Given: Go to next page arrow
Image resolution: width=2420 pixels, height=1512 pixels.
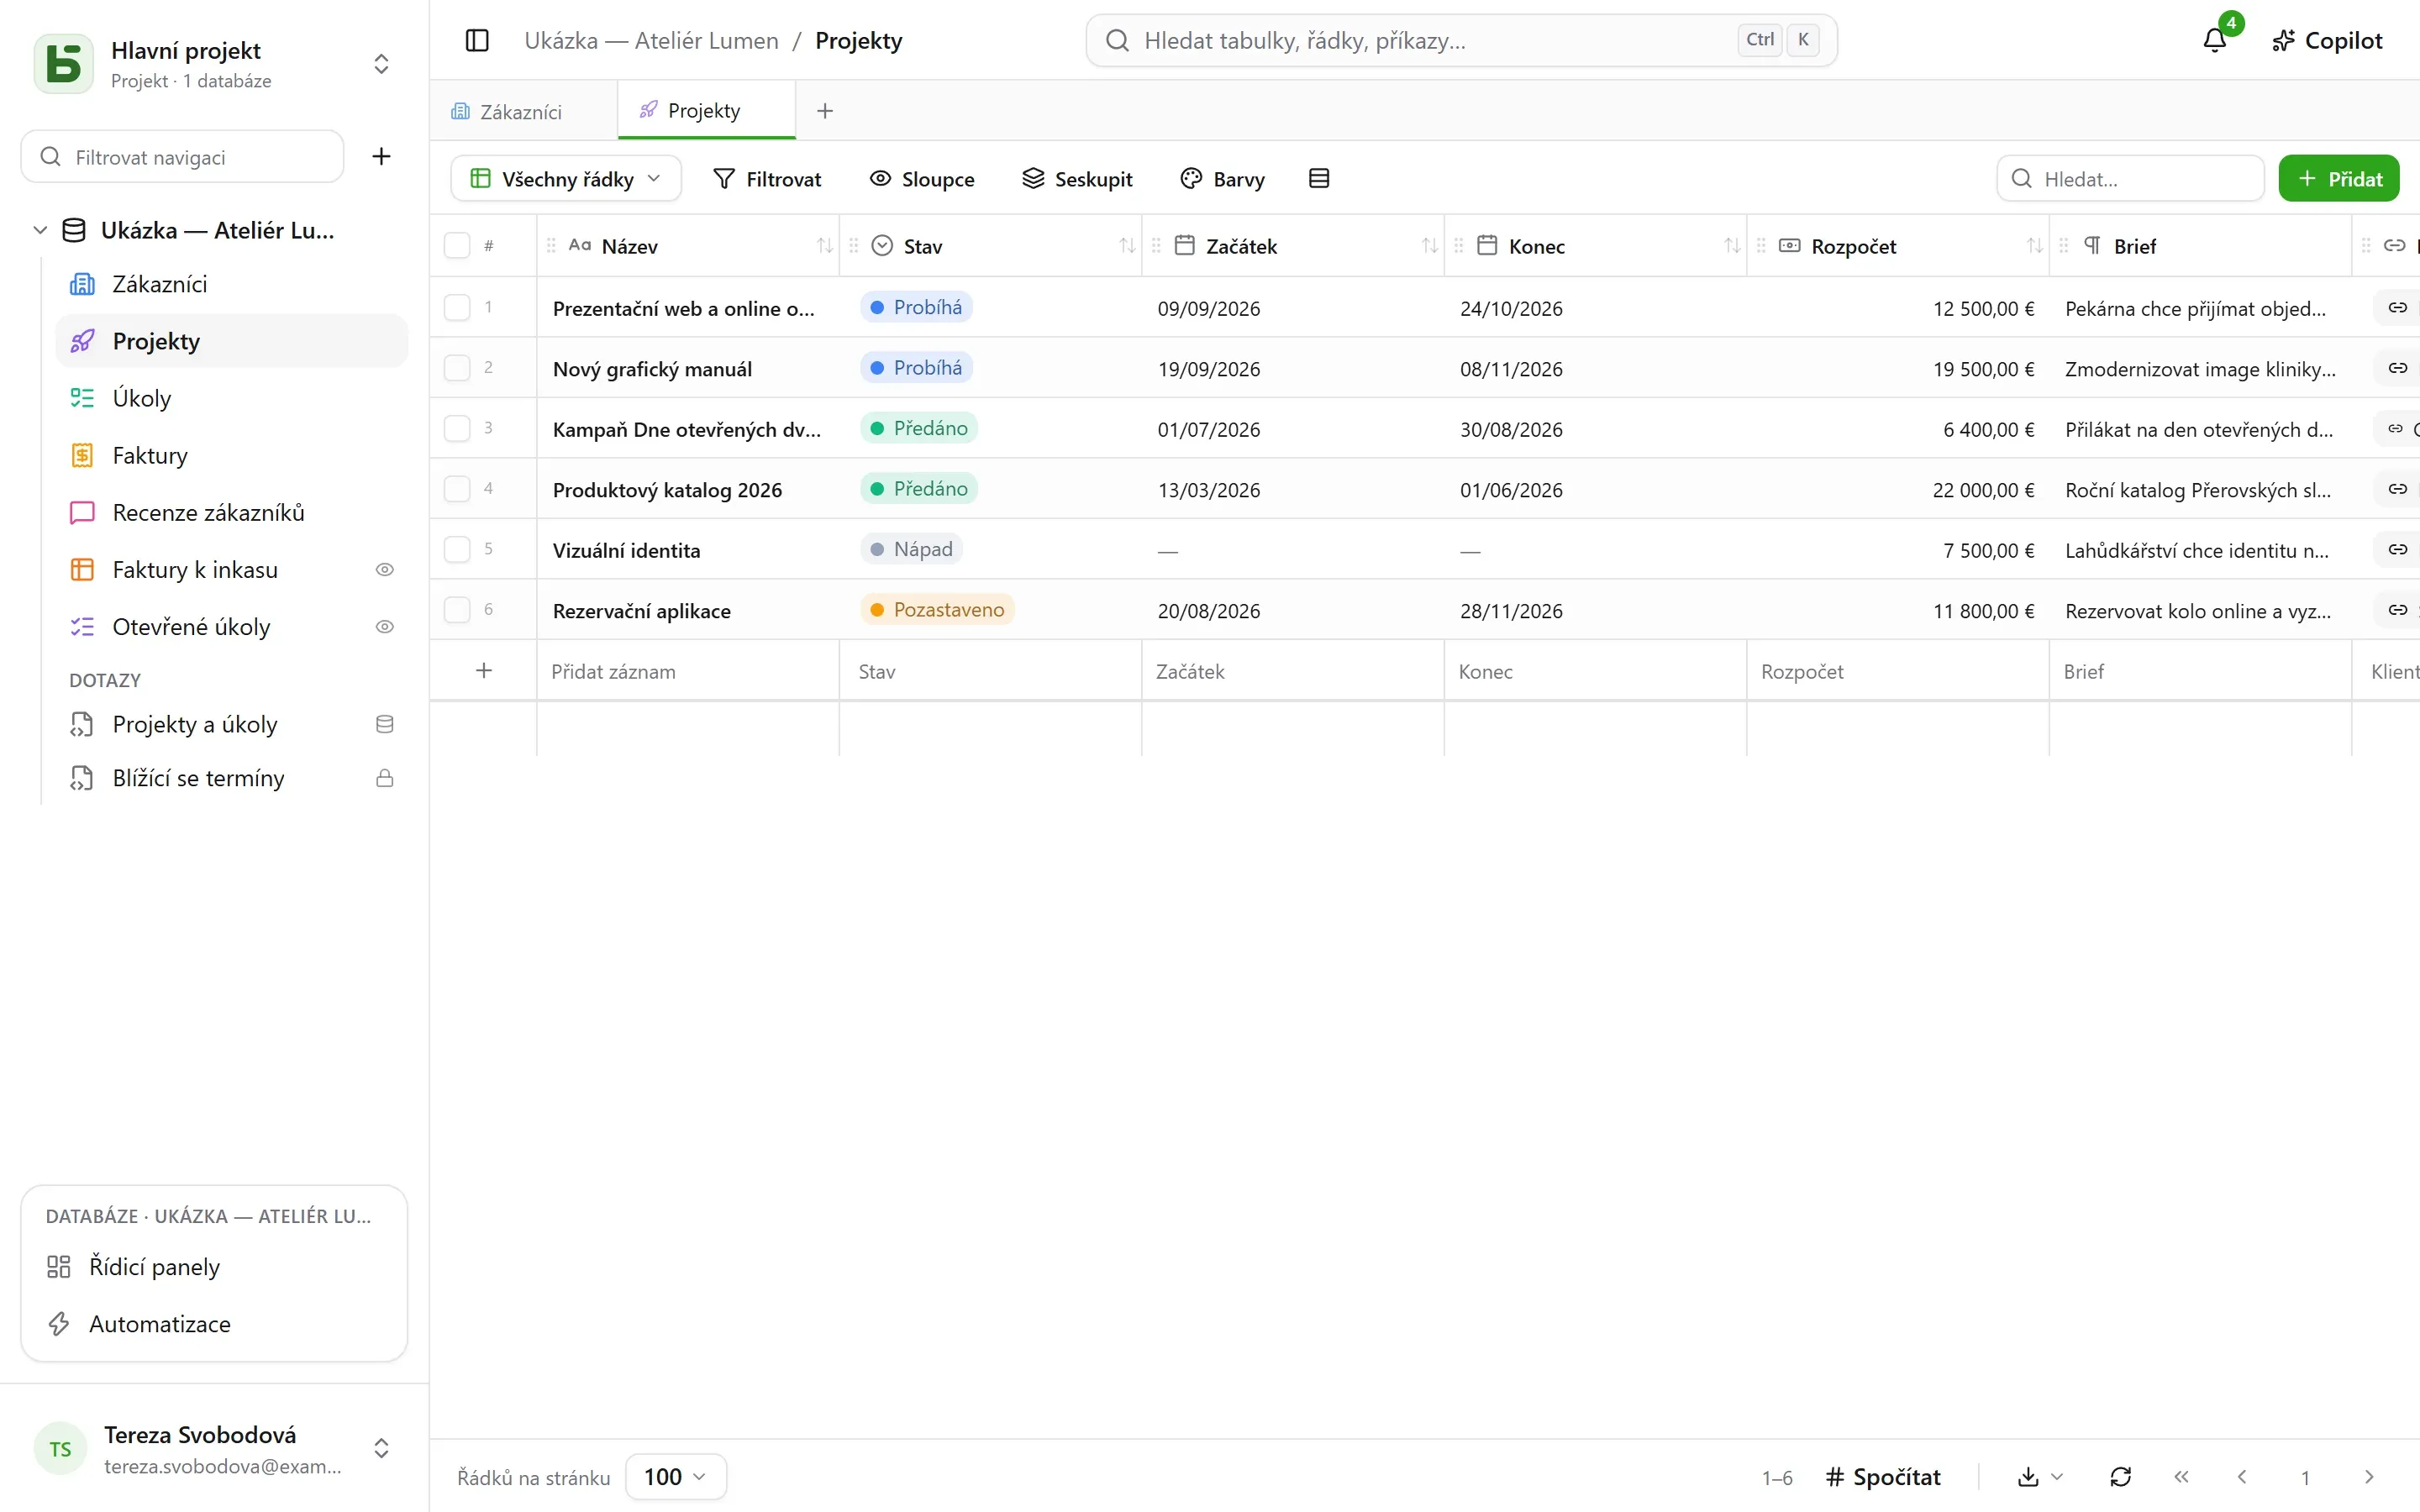Looking at the screenshot, I should pyautogui.click(x=2368, y=1476).
